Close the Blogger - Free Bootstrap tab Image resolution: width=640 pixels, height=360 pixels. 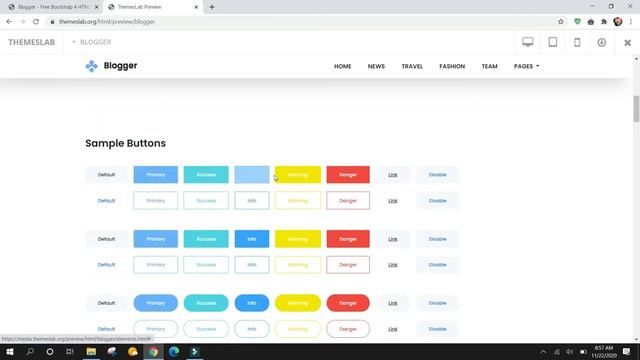pyautogui.click(x=96, y=7)
